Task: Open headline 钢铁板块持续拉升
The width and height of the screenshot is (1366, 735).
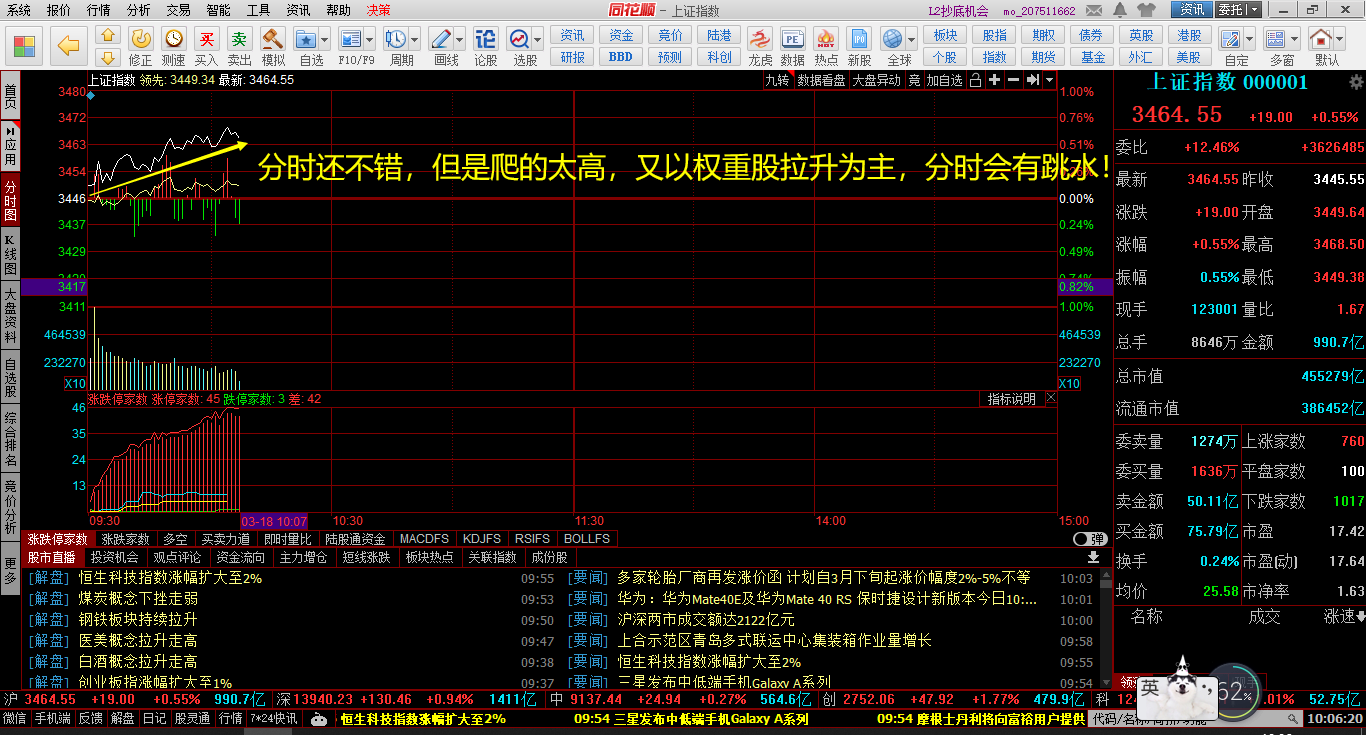Action: click(x=138, y=620)
